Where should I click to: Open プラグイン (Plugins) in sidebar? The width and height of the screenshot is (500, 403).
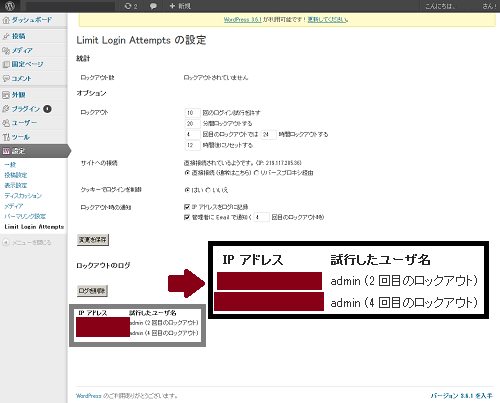pos(27,109)
